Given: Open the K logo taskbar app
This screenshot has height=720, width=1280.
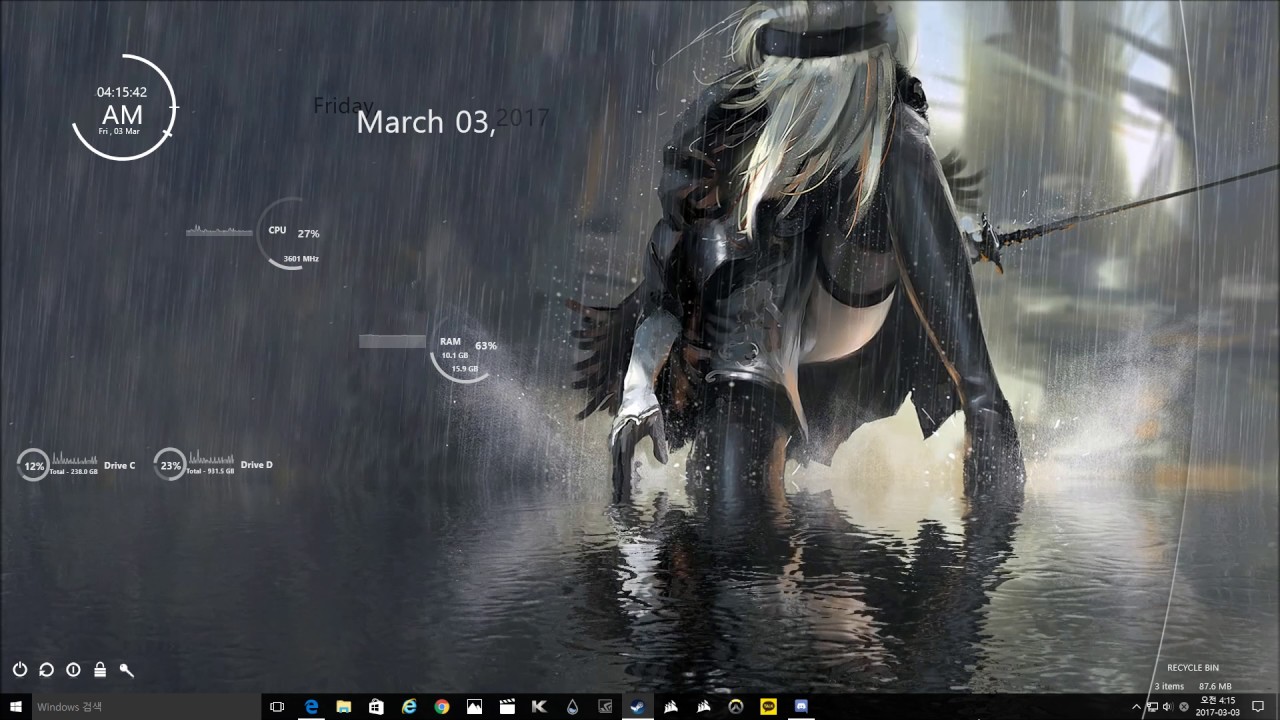Looking at the screenshot, I should pyautogui.click(x=539, y=707).
